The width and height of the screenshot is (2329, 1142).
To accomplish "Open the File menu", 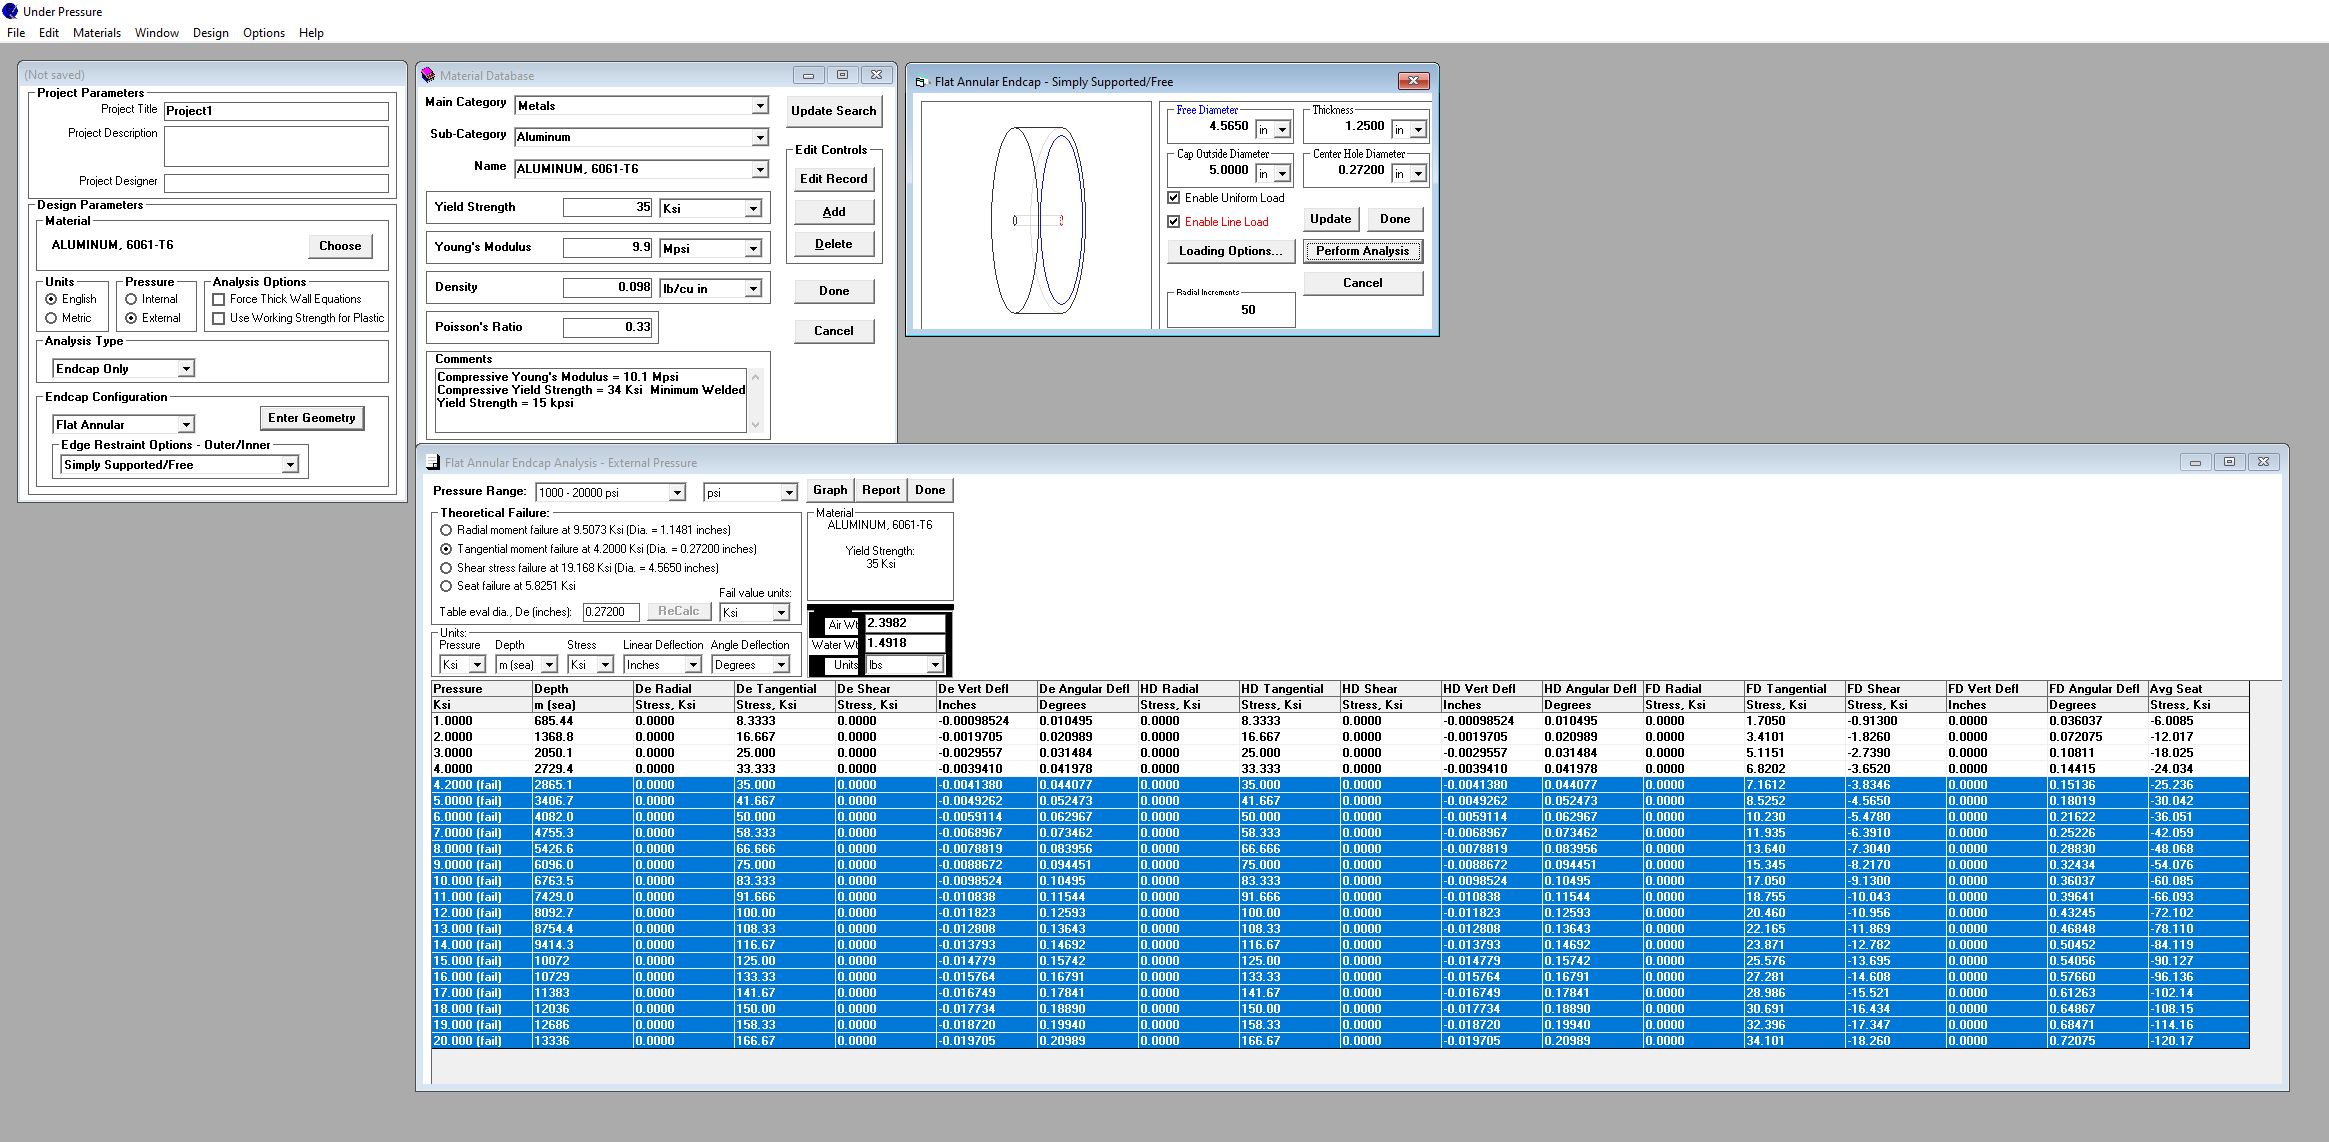I will pyautogui.click(x=16, y=33).
